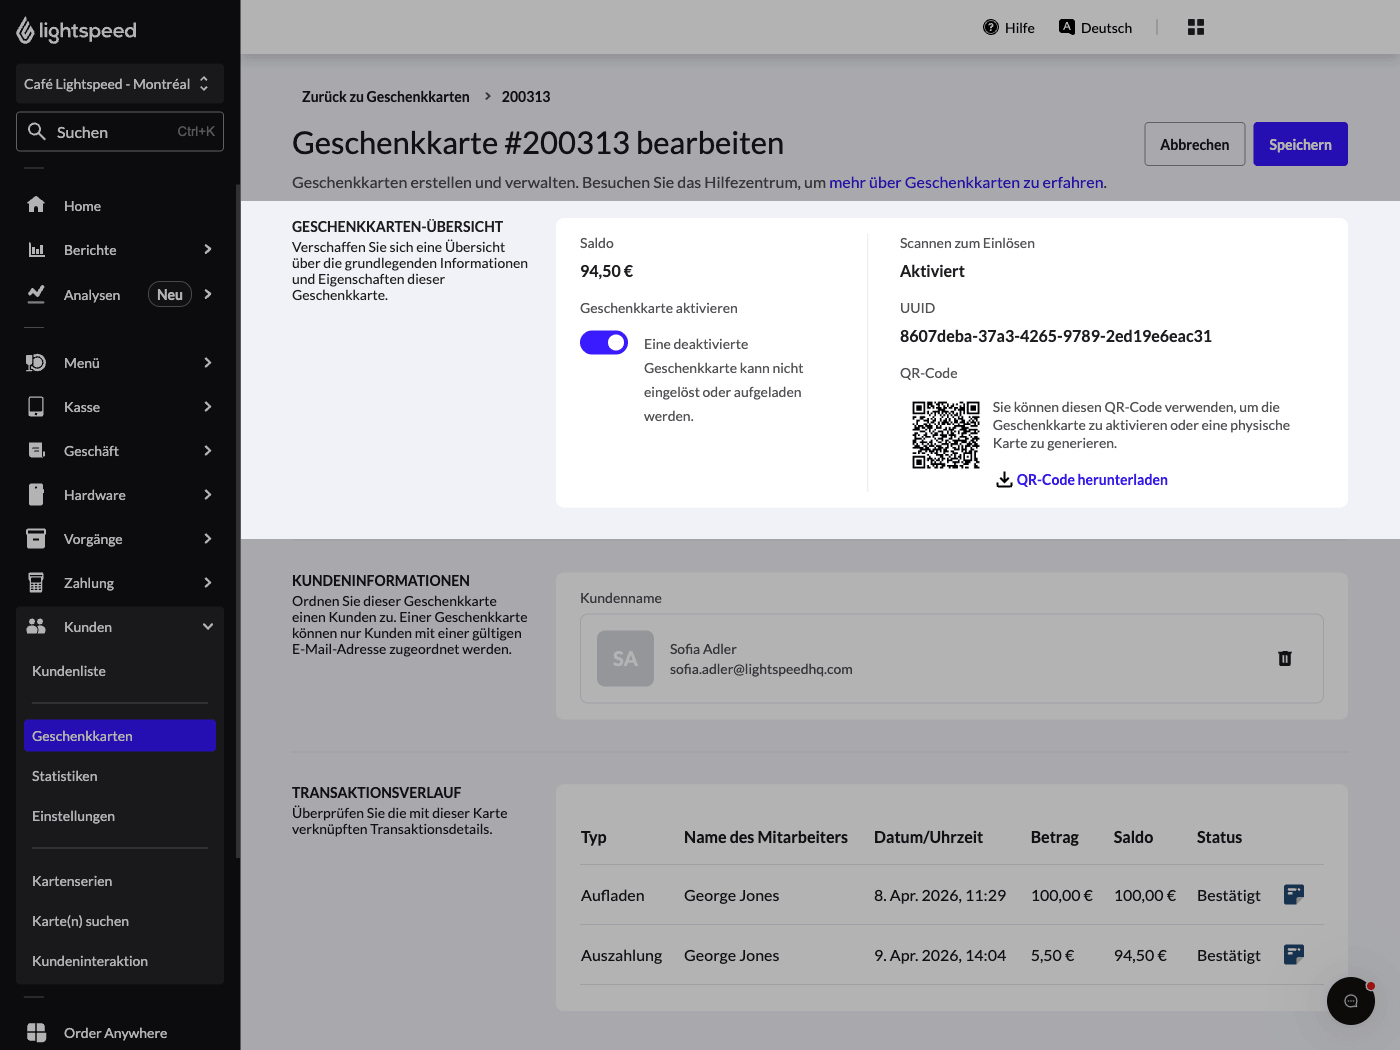Open Kartenserien menu item
The image size is (1400, 1050).
click(x=72, y=881)
